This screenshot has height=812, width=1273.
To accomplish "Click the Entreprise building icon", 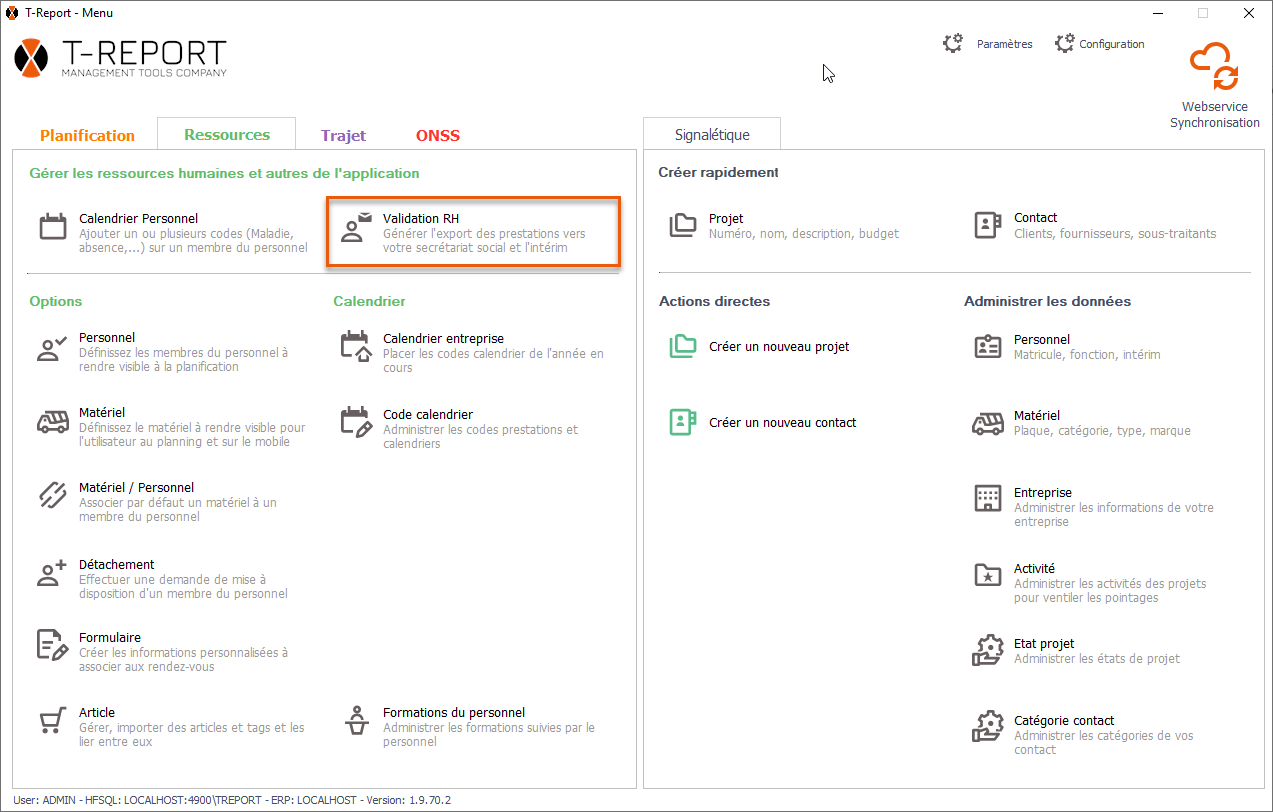I will pyautogui.click(x=987, y=498).
